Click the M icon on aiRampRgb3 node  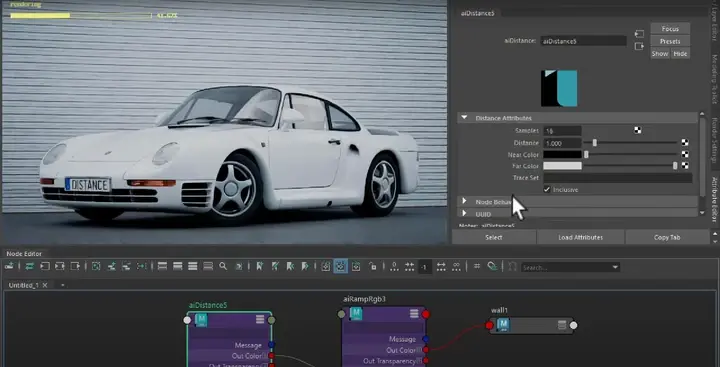pos(356,314)
